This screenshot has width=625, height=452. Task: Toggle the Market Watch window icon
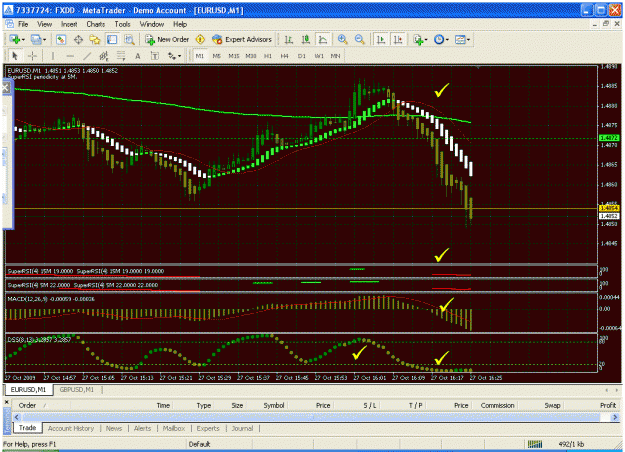(61, 39)
